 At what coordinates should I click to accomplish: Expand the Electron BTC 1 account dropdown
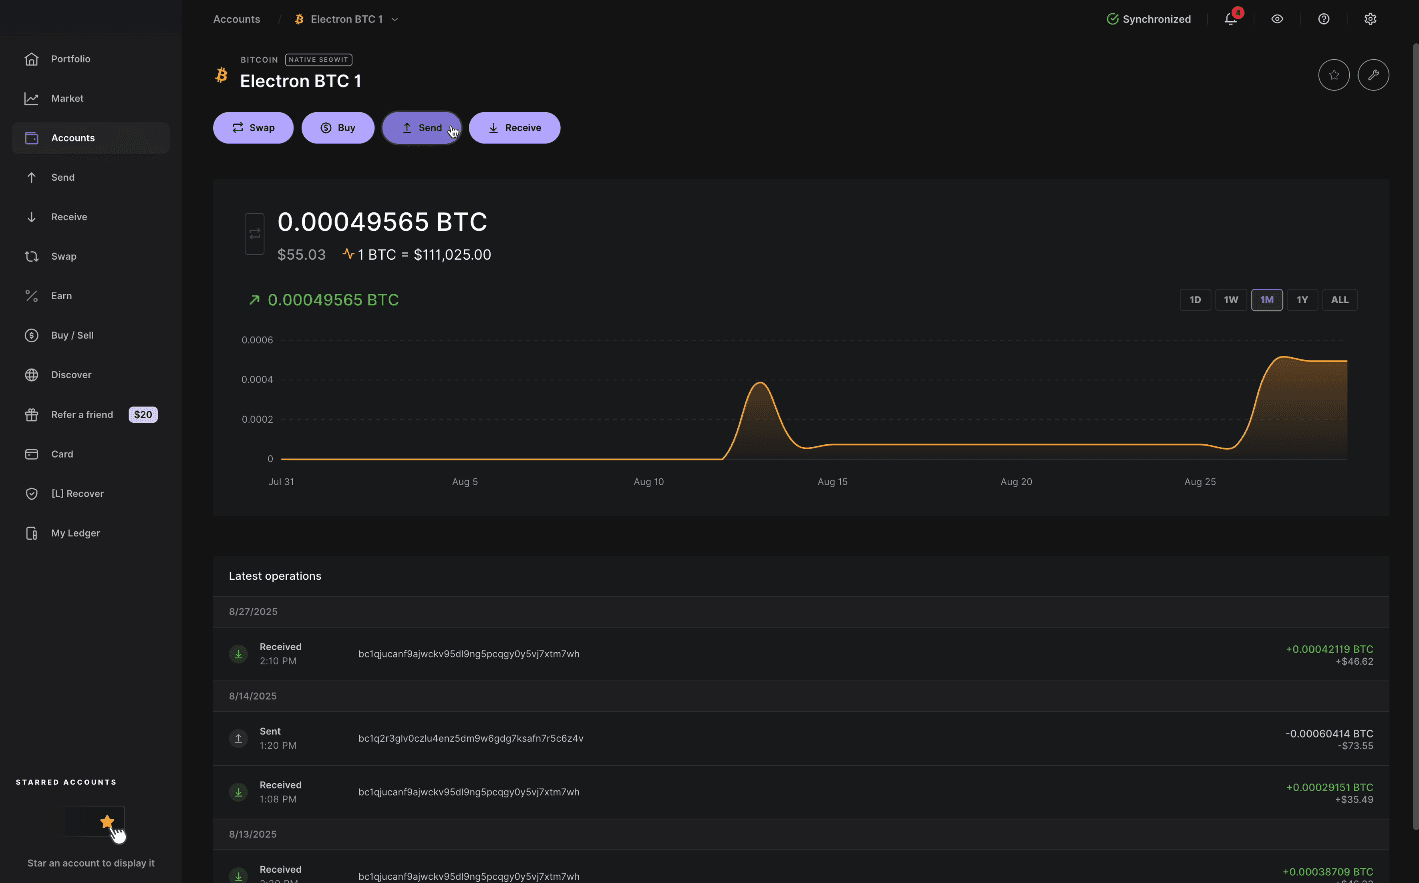coord(346,19)
